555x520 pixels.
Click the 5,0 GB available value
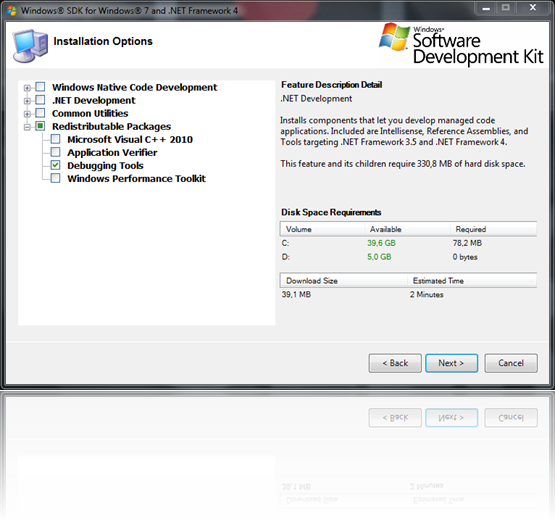tap(379, 257)
